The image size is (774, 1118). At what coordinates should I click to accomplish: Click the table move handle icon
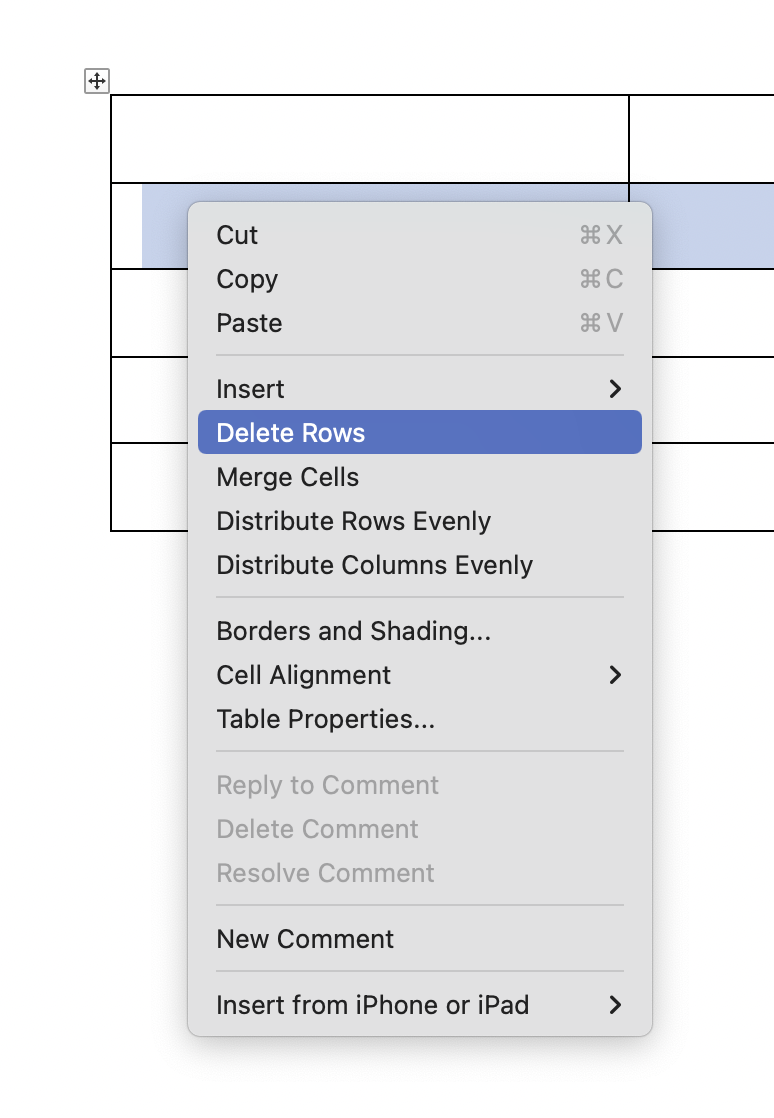(97, 82)
